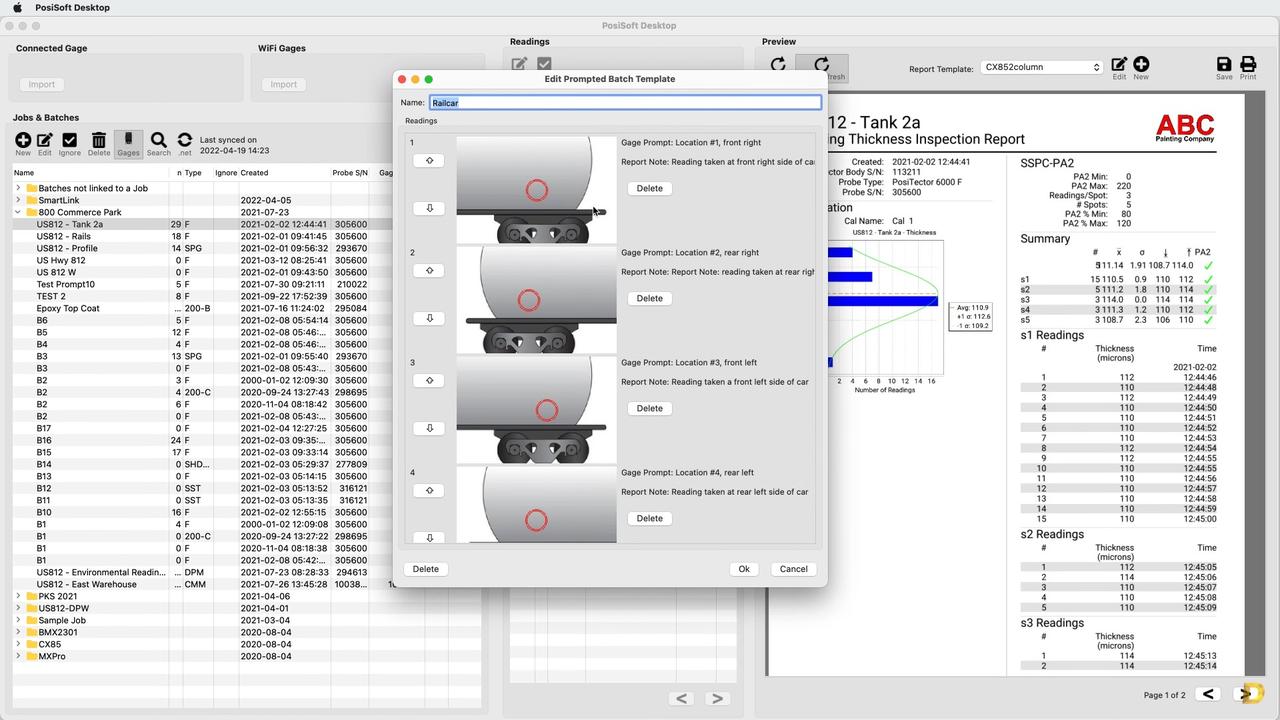The height and width of the screenshot is (720, 1280).
Task: Open the Report Template dropdown
Action: [1041, 67]
